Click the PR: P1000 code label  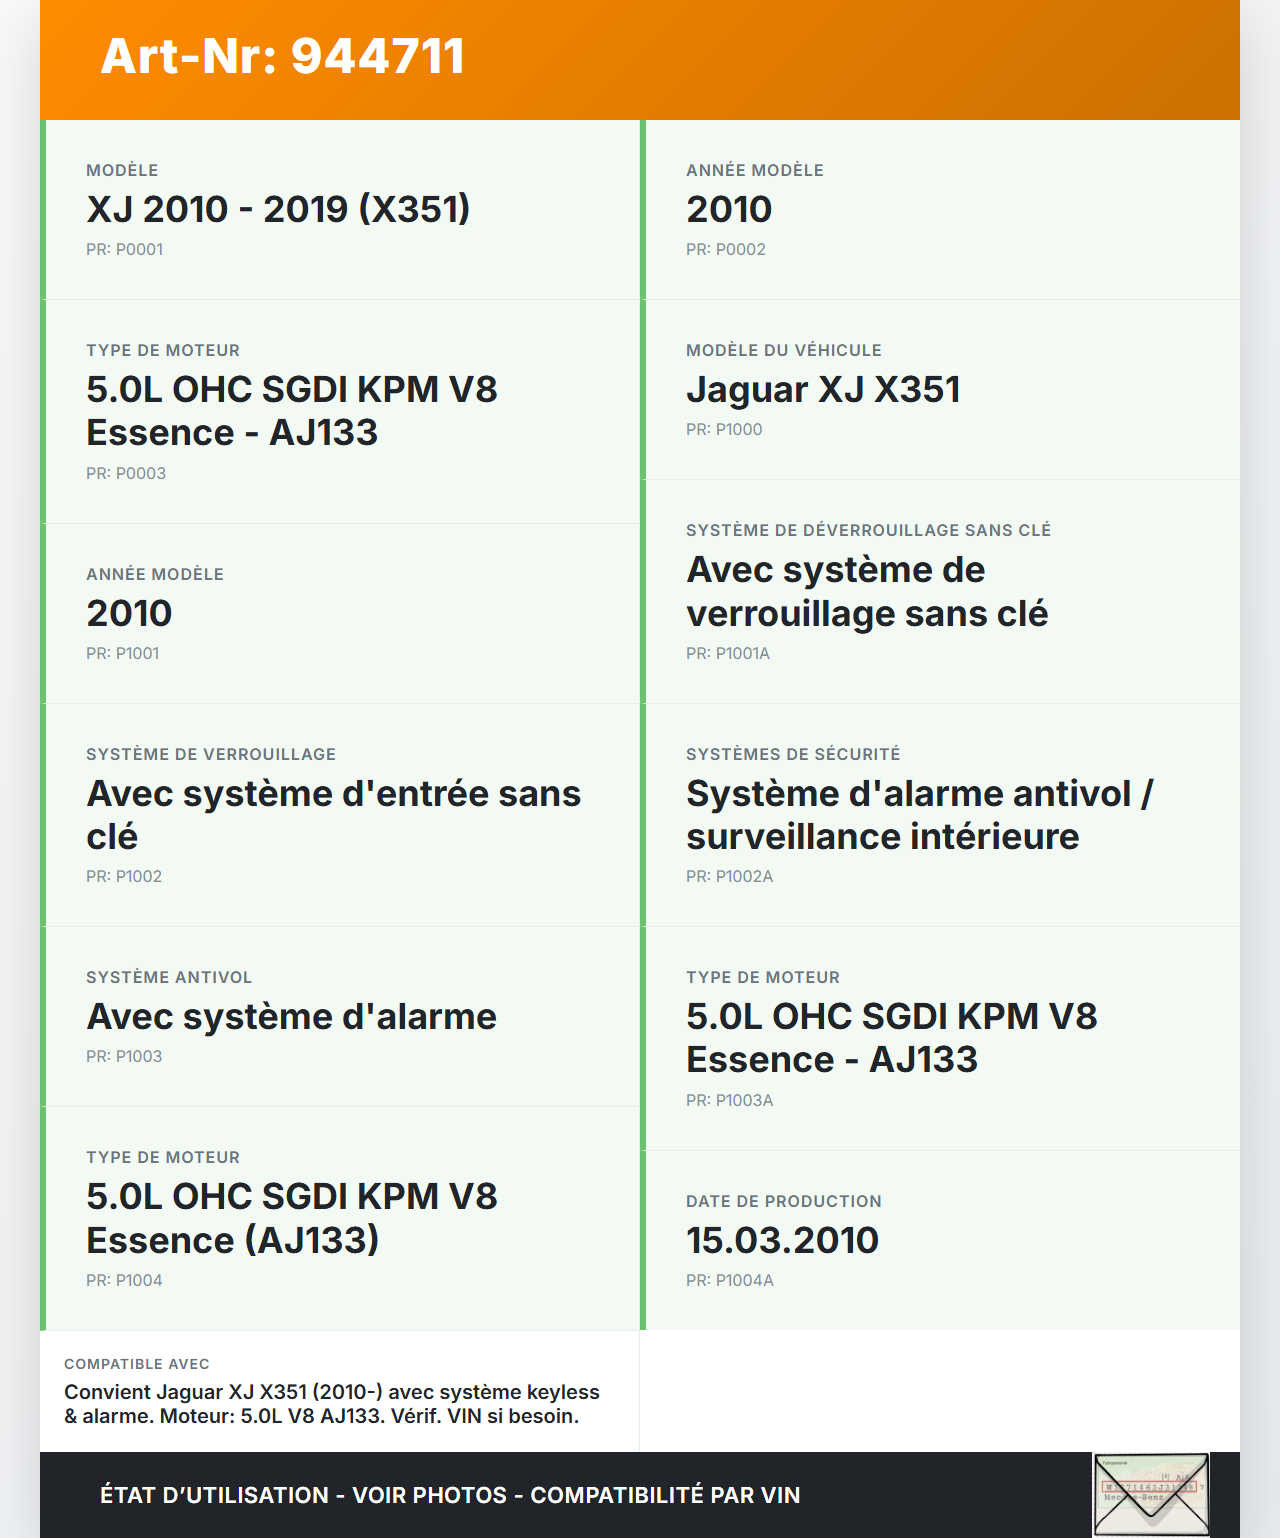pos(724,429)
